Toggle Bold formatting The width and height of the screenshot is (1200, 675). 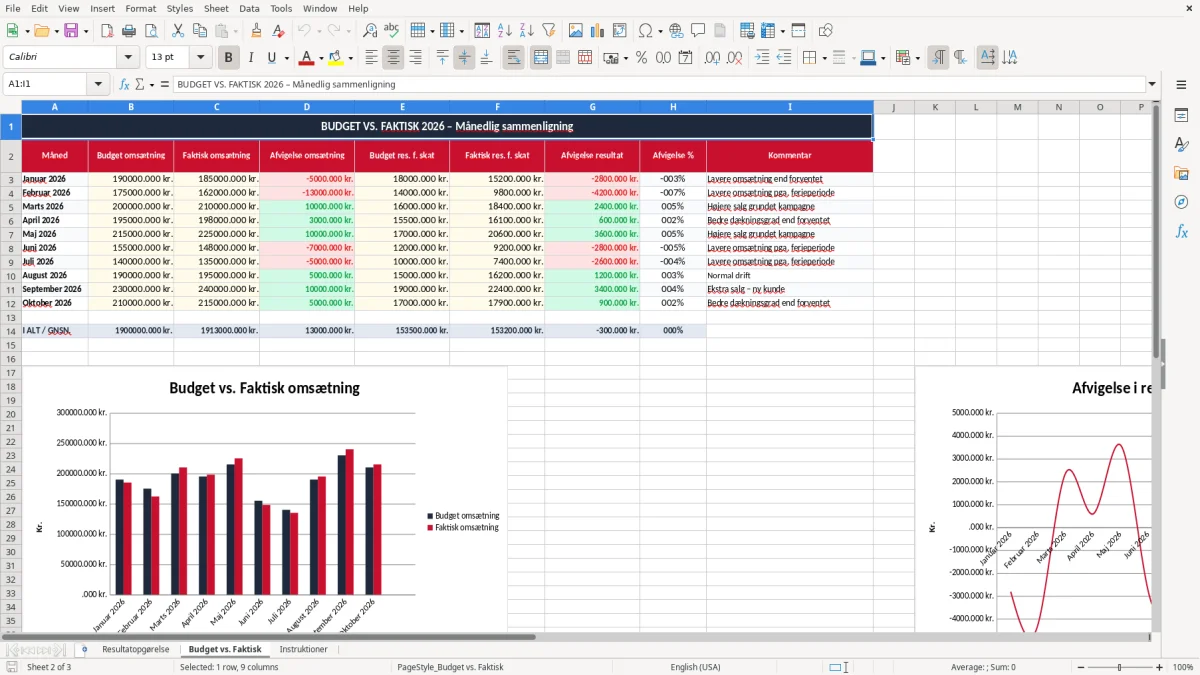(229, 58)
